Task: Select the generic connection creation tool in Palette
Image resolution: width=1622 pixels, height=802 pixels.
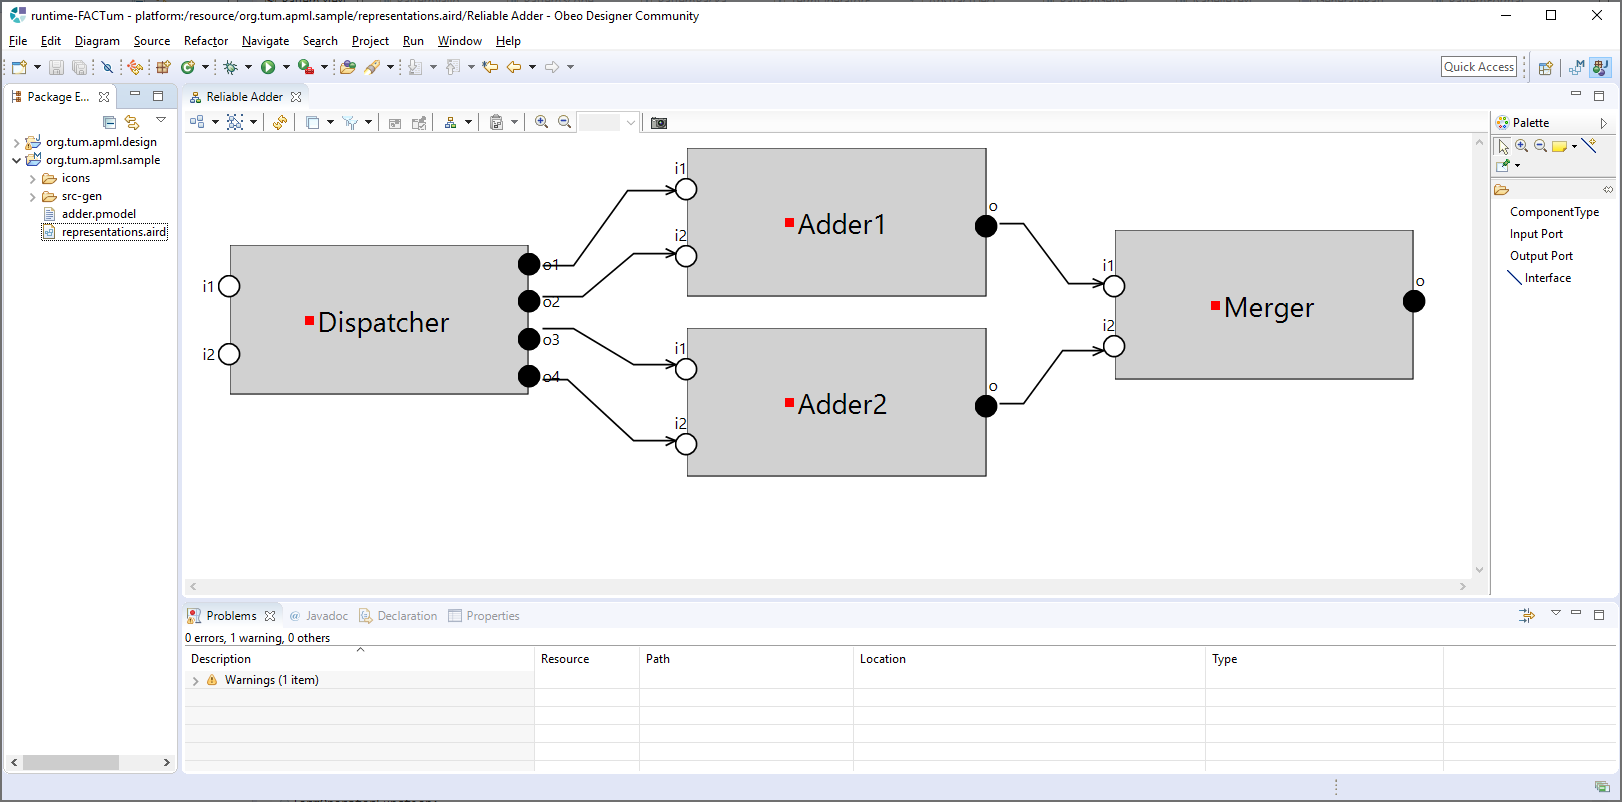Action: (1590, 146)
